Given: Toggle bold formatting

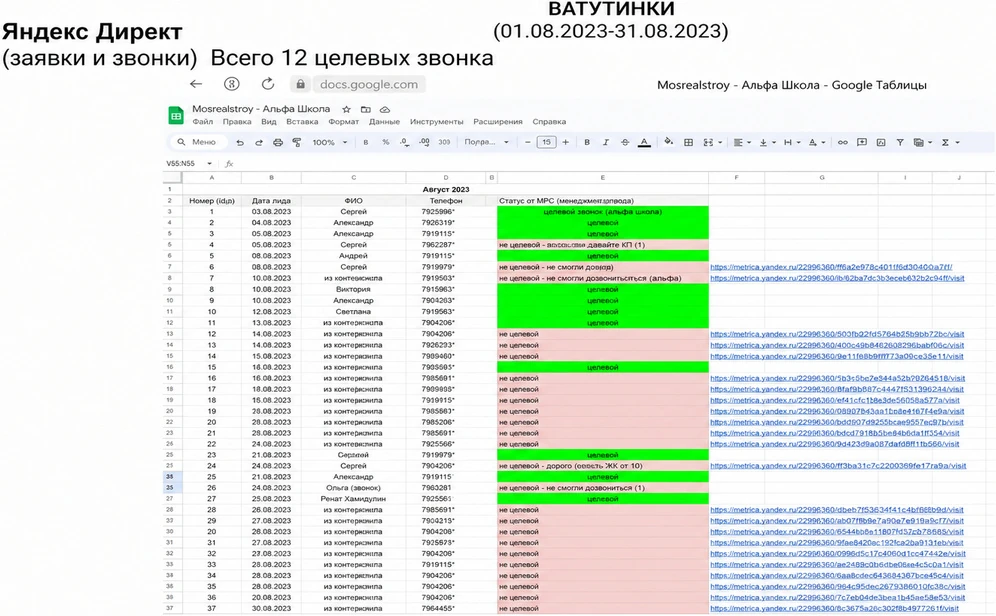Looking at the screenshot, I should point(587,142).
